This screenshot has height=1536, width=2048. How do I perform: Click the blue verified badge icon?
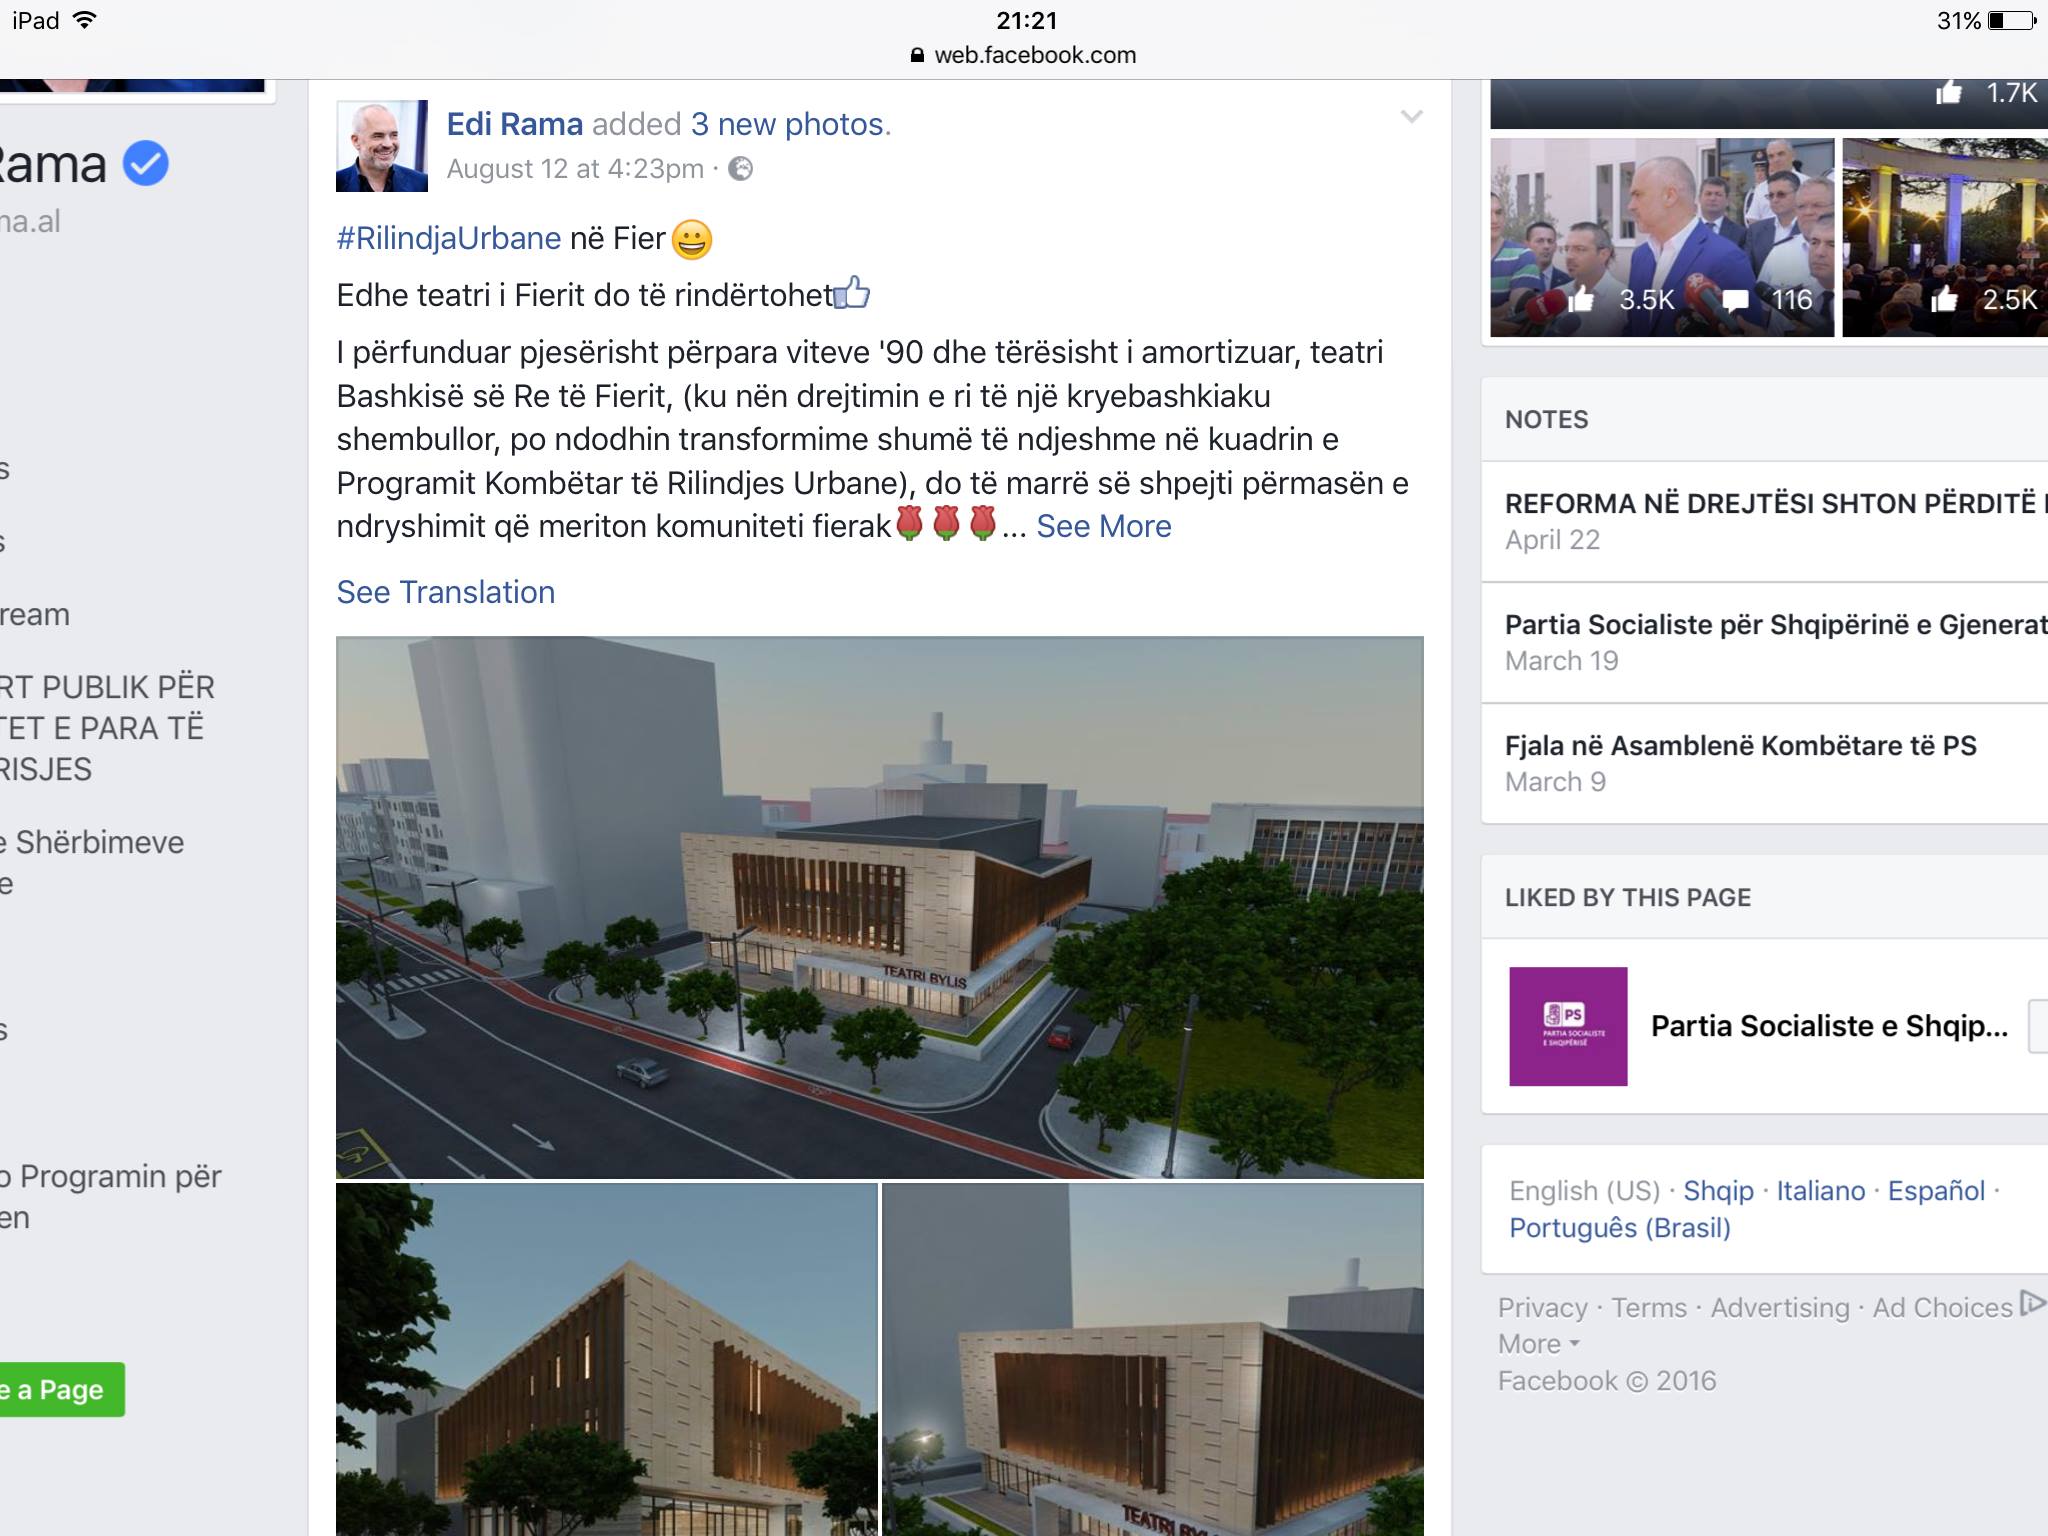(146, 163)
